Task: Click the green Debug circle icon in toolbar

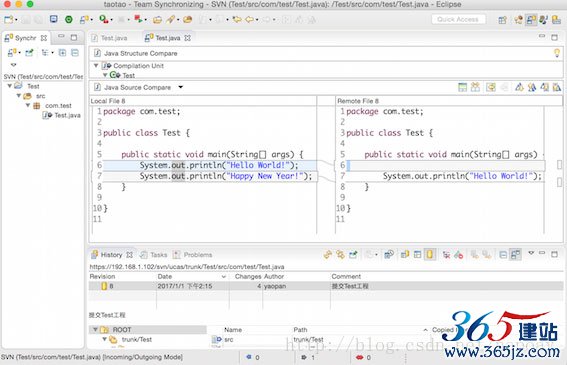Action: 68,19
